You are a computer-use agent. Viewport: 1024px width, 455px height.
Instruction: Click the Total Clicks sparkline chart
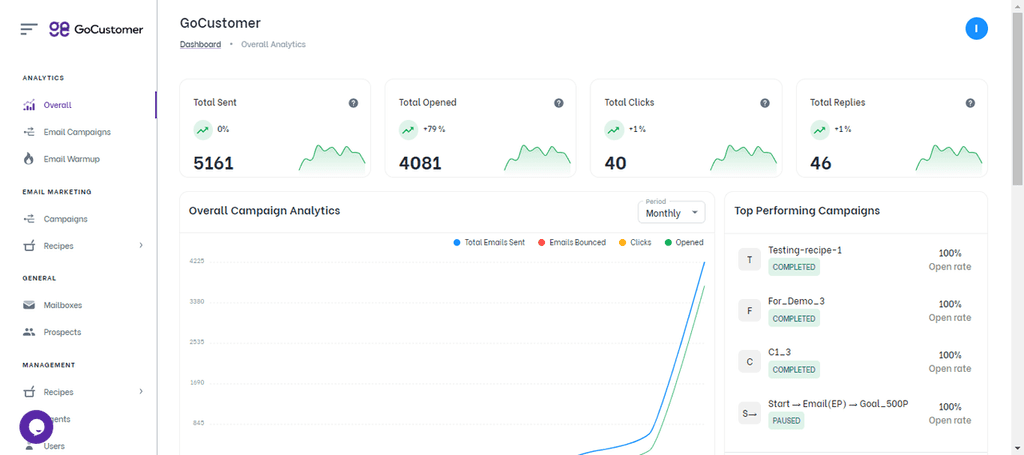point(743,158)
